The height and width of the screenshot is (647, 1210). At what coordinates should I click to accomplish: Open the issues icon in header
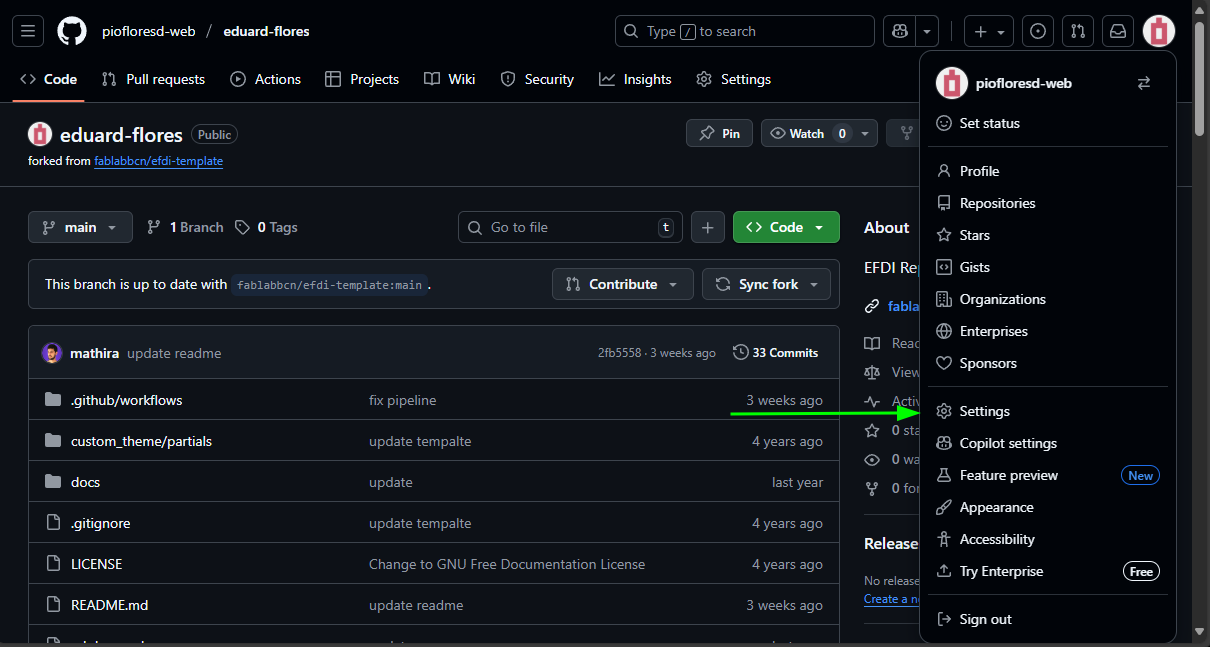(x=1038, y=31)
